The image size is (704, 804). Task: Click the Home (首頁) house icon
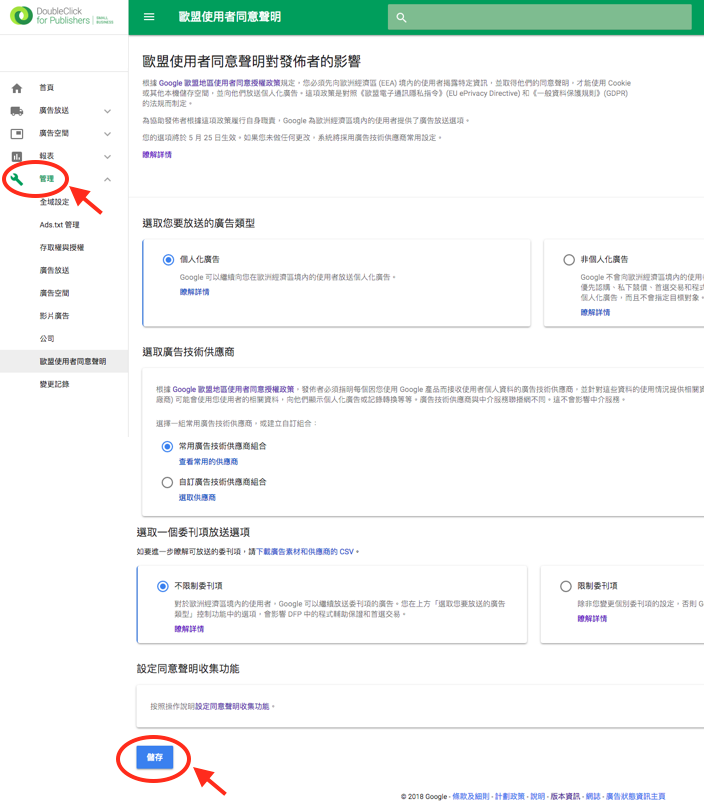coord(17,88)
